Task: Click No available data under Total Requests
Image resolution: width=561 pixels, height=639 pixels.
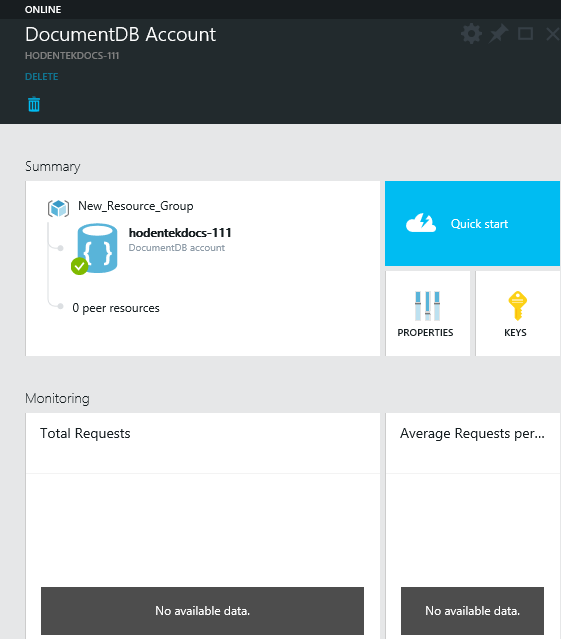Action: pyautogui.click(x=202, y=610)
